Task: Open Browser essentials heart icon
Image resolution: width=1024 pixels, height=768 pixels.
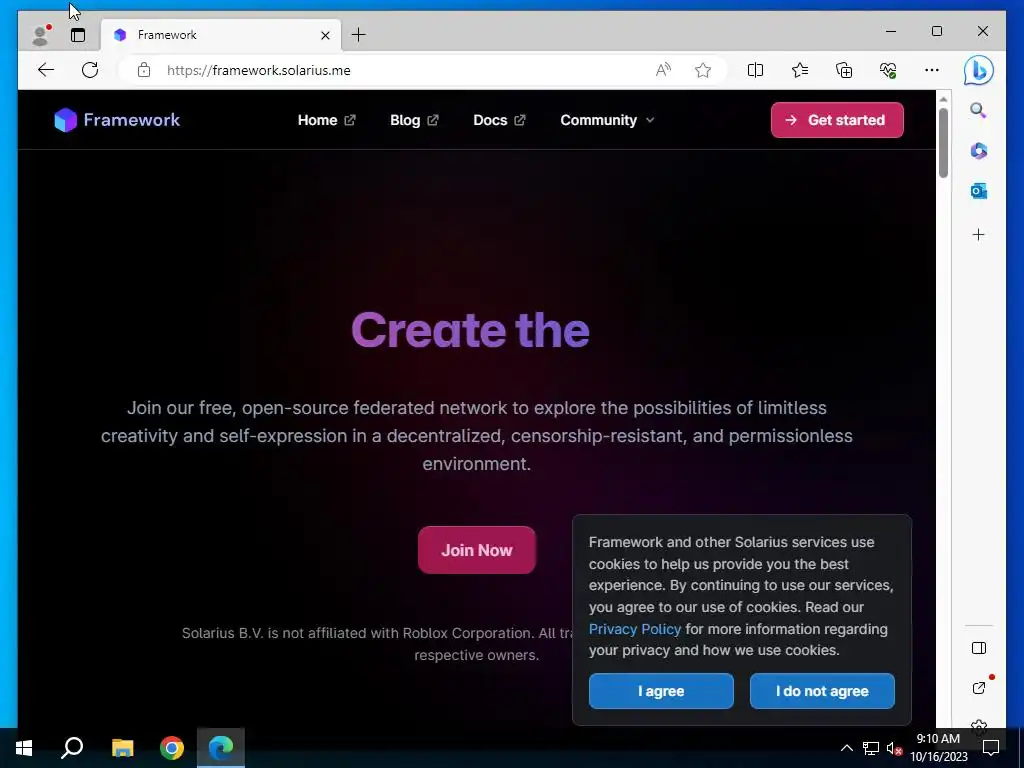Action: pyautogui.click(x=888, y=70)
